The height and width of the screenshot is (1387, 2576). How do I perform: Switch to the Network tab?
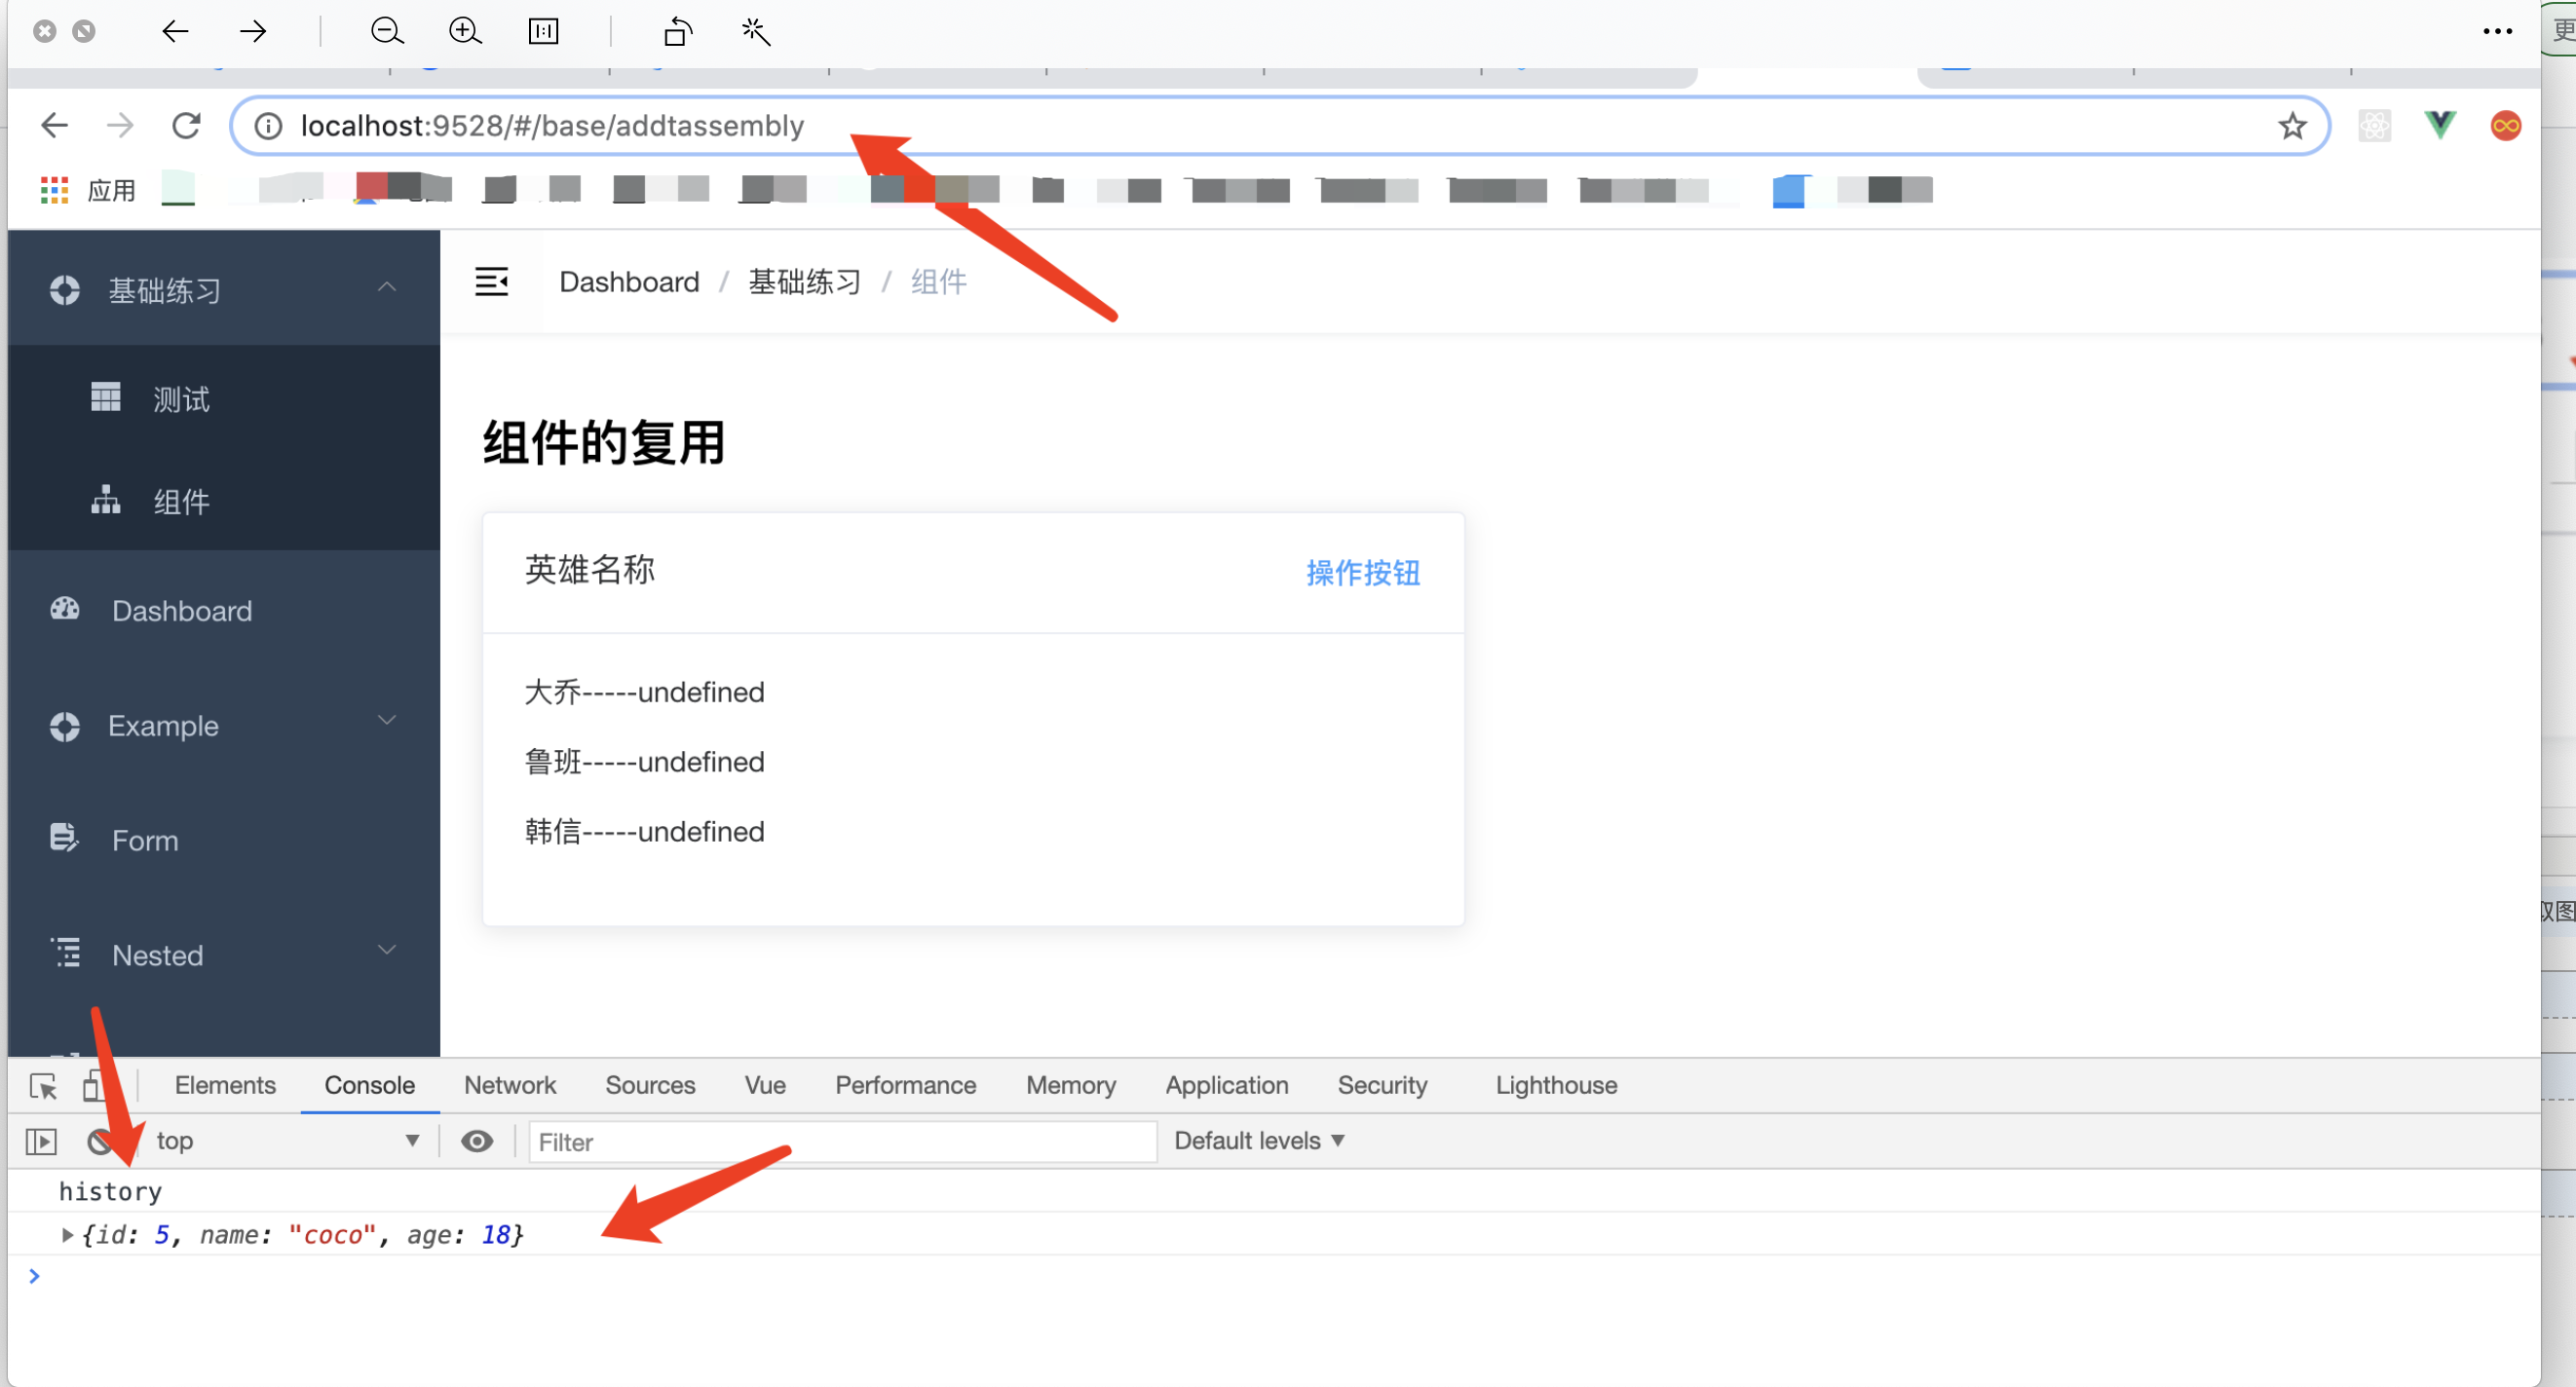[510, 1085]
